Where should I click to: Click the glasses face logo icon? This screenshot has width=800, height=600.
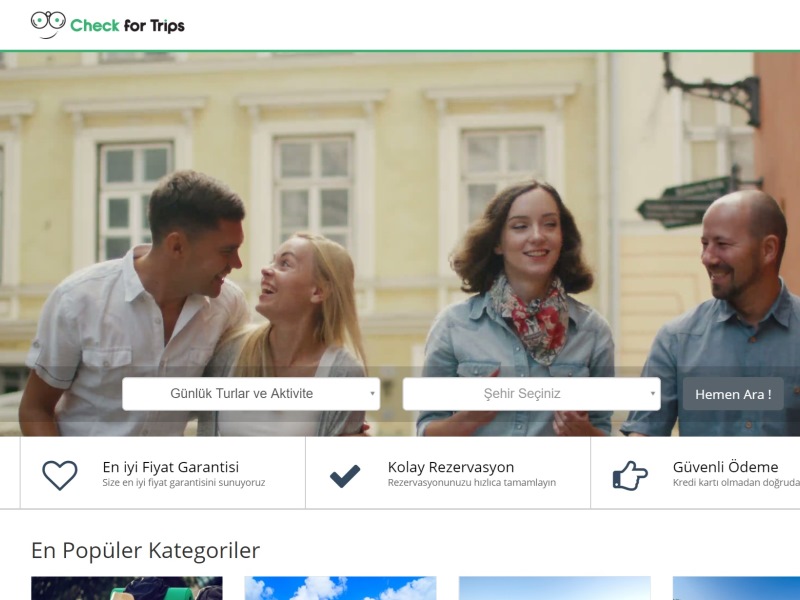coord(47,24)
